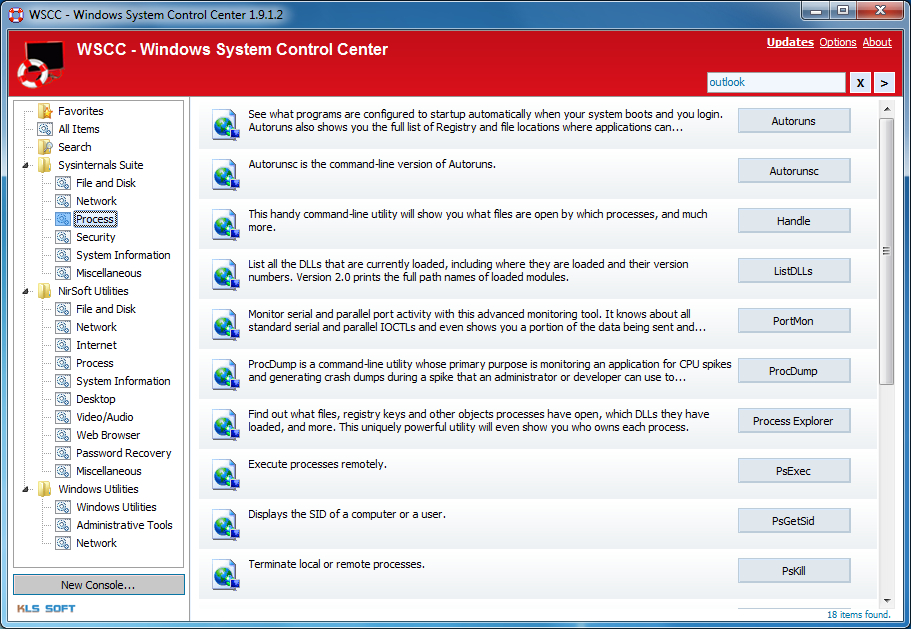Click the ListDLLs row icon
Screen dimensions: 911x629
(x=225, y=274)
